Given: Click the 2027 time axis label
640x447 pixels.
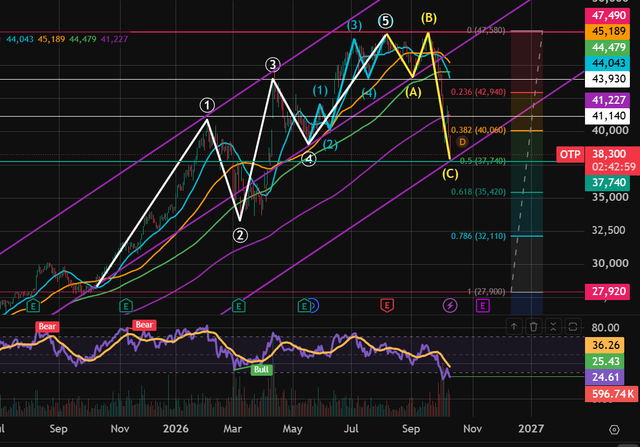Looking at the screenshot, I should [x=531, y=429].
